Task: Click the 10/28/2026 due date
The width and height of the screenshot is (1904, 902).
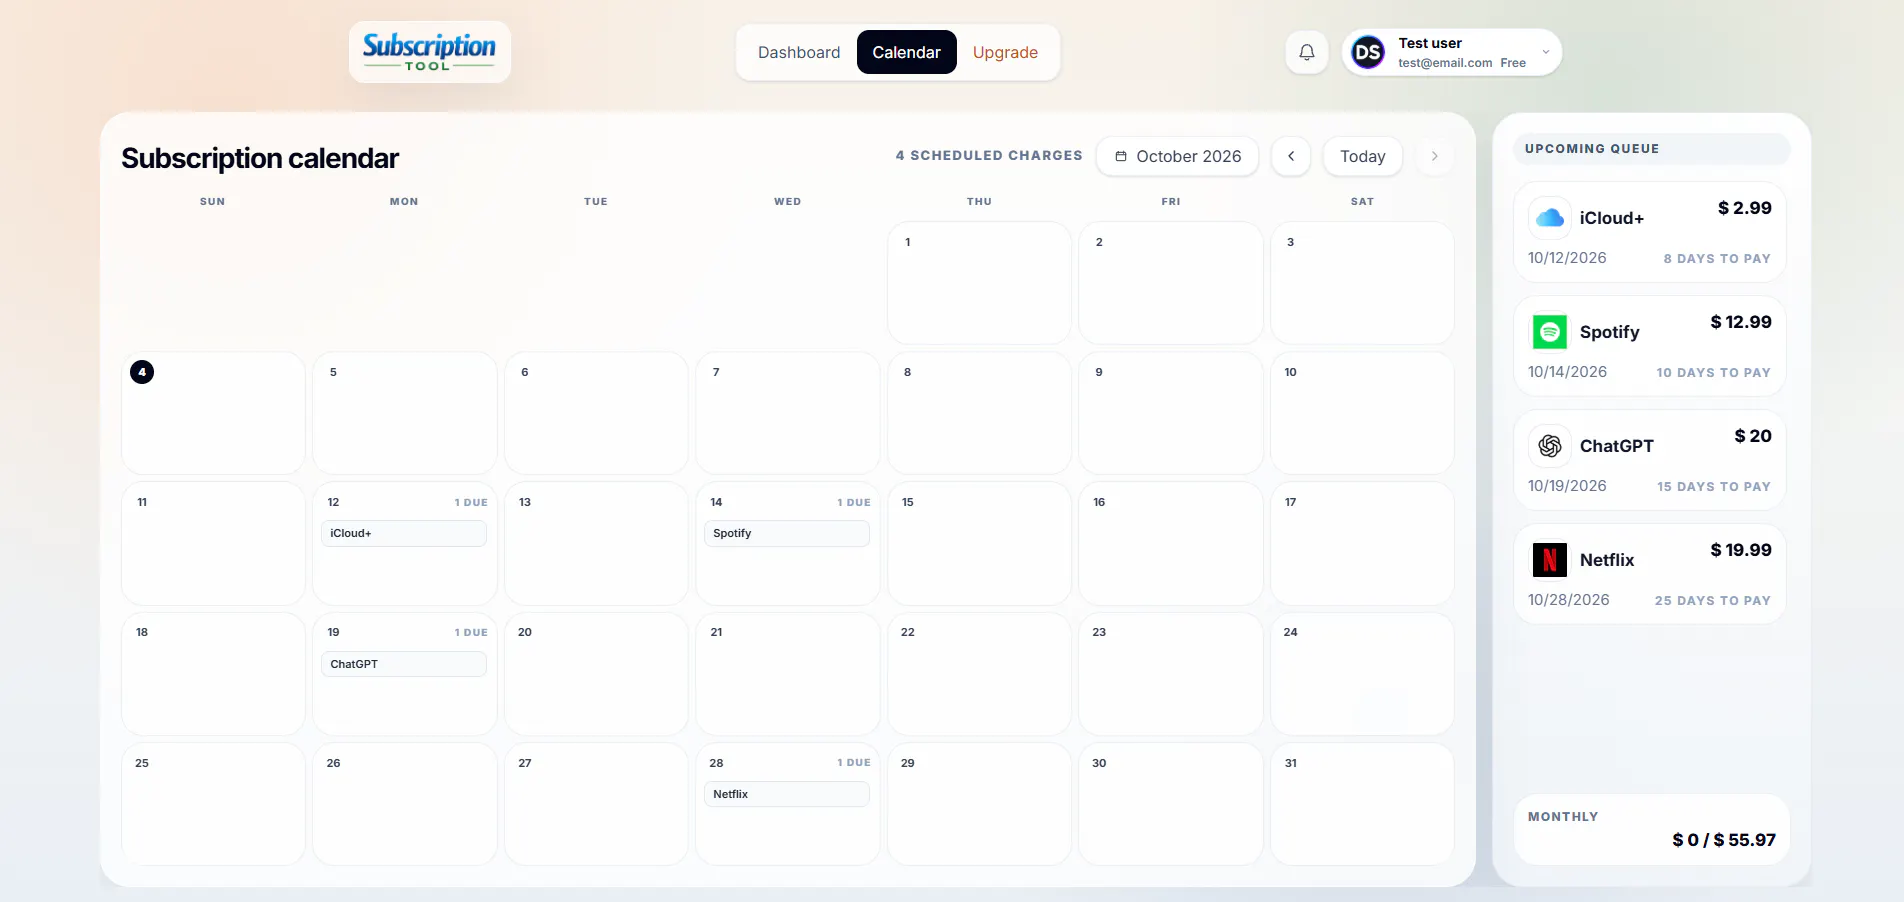Action: [1568, 600]
